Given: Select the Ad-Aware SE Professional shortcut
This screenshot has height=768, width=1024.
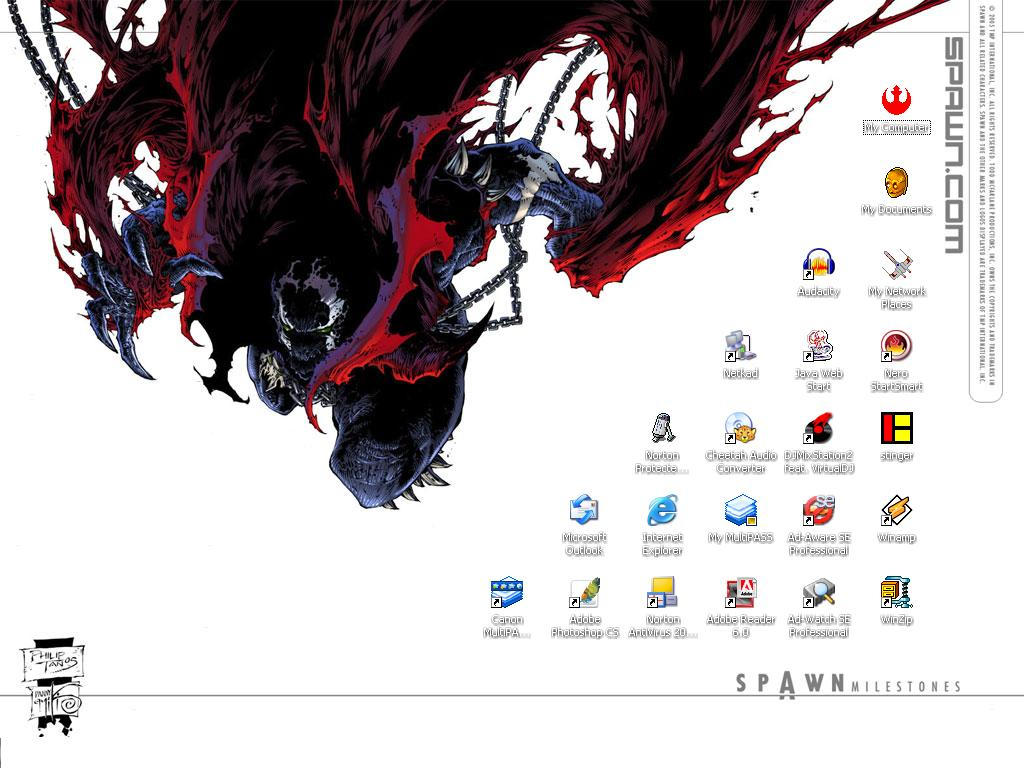Looking at the screenshot, I should tap(818, 510).
